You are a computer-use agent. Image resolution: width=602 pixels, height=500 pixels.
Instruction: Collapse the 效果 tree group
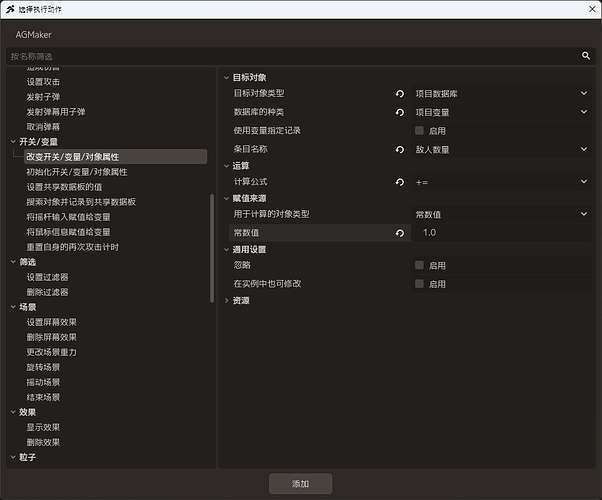(x=13, y=412)
